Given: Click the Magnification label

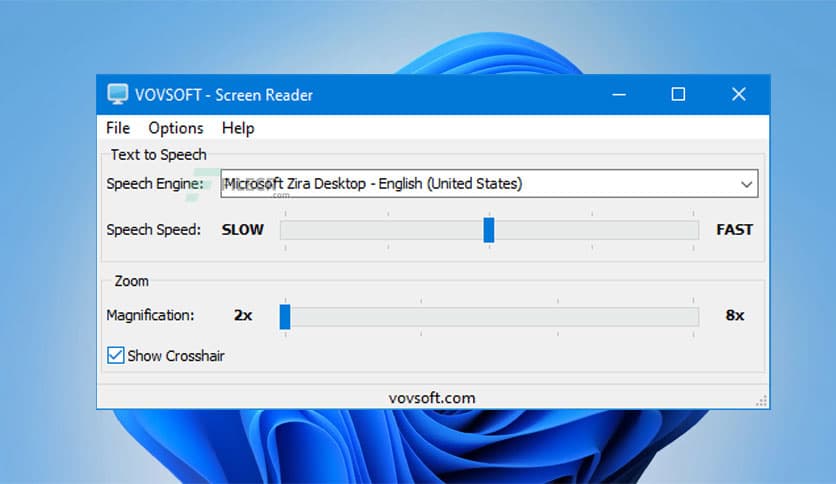Looking at the screenshot, I should click(x=150, y=316).
